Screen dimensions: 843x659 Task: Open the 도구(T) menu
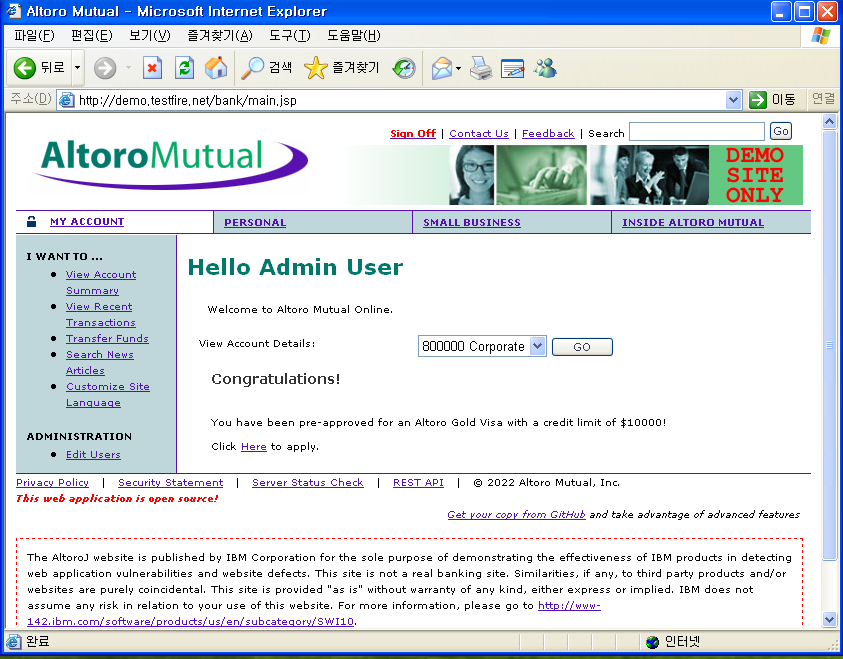[x=290, y=36]
